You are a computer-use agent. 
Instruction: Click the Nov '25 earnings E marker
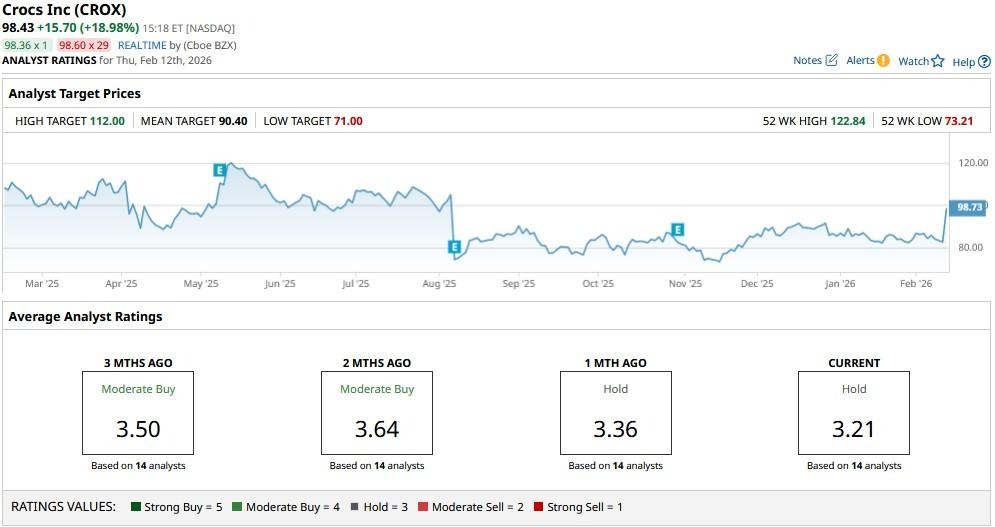click(x=678, y=230)
